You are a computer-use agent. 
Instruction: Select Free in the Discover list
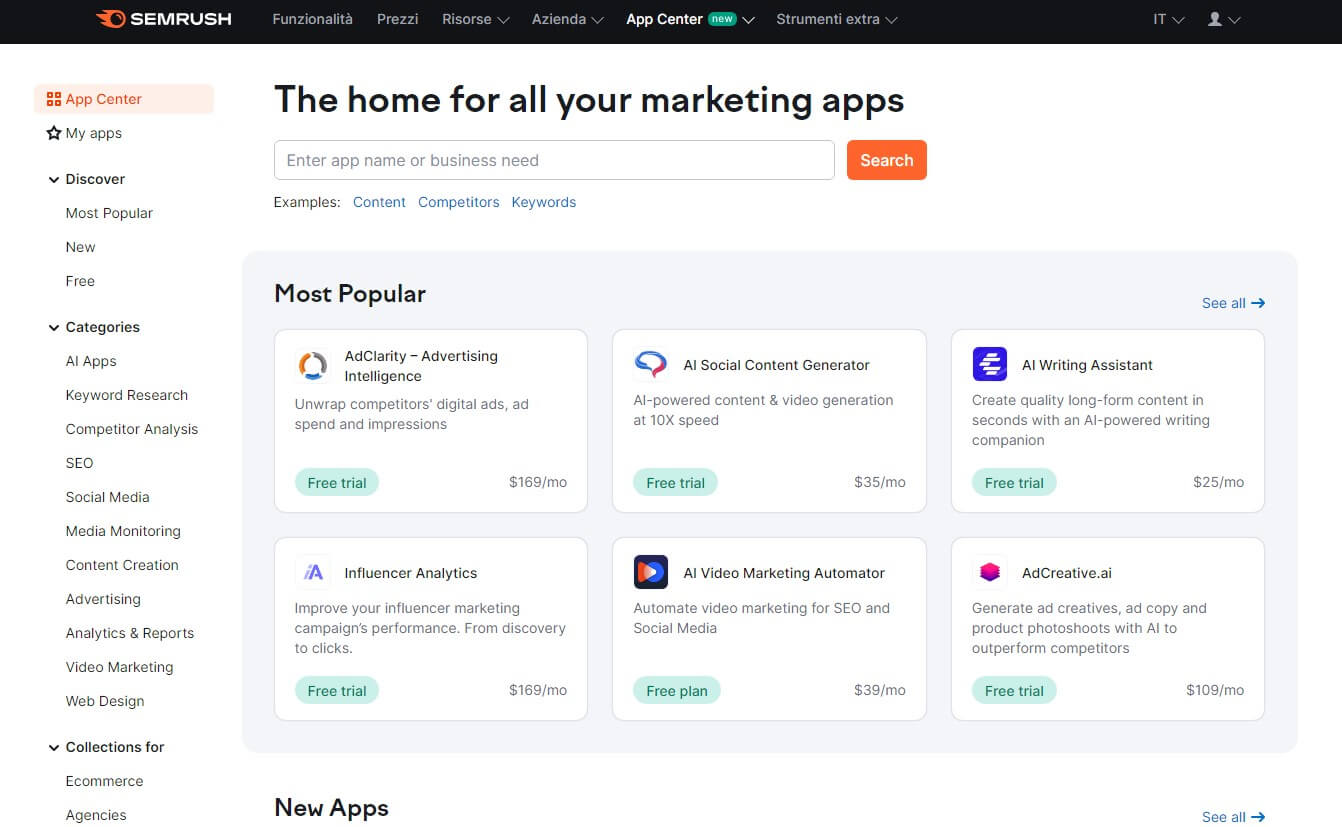[80, 281]
